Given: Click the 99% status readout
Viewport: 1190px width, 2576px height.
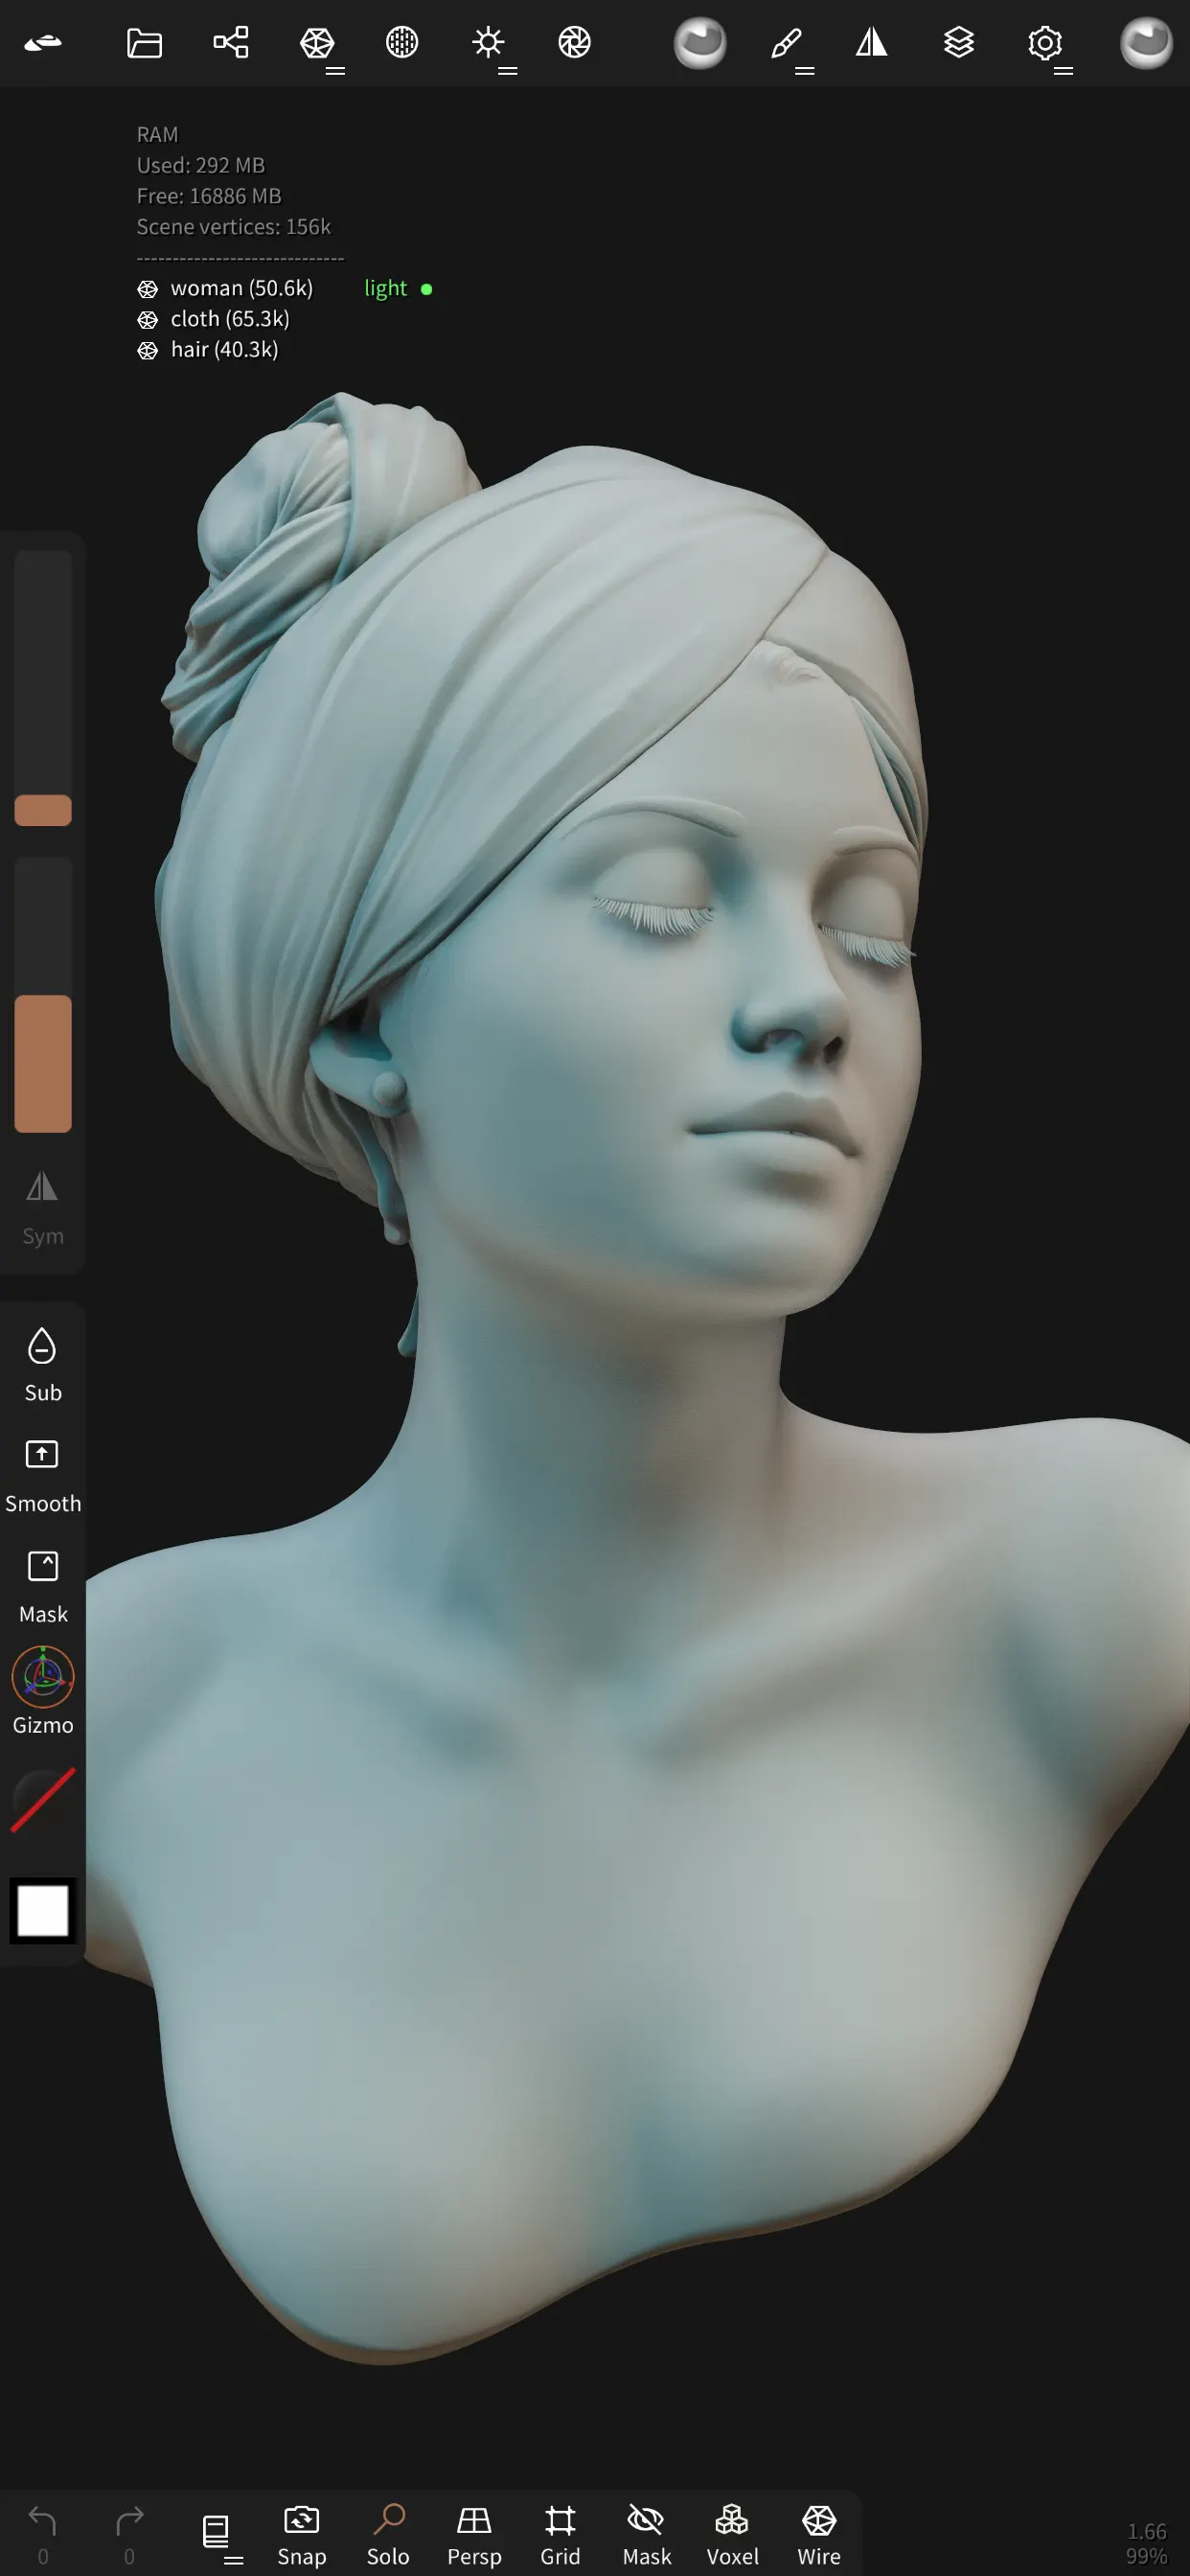Looking at the screenshot, I should (1146, 2555).
